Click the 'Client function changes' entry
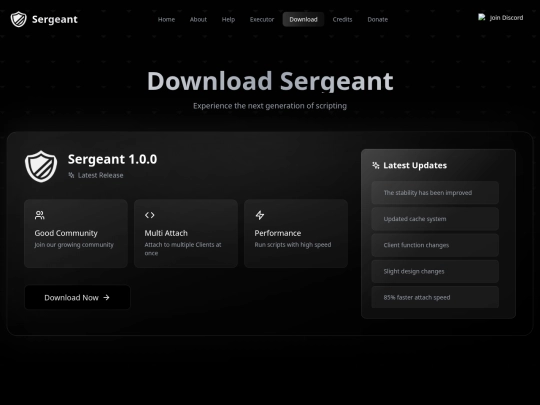The width and height of the screenshot is (540, 405). pyautogui.click(x=435, y=245)
